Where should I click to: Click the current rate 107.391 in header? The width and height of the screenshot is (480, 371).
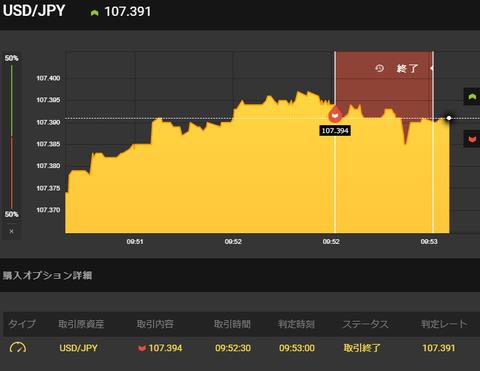(x=128, y=12)
